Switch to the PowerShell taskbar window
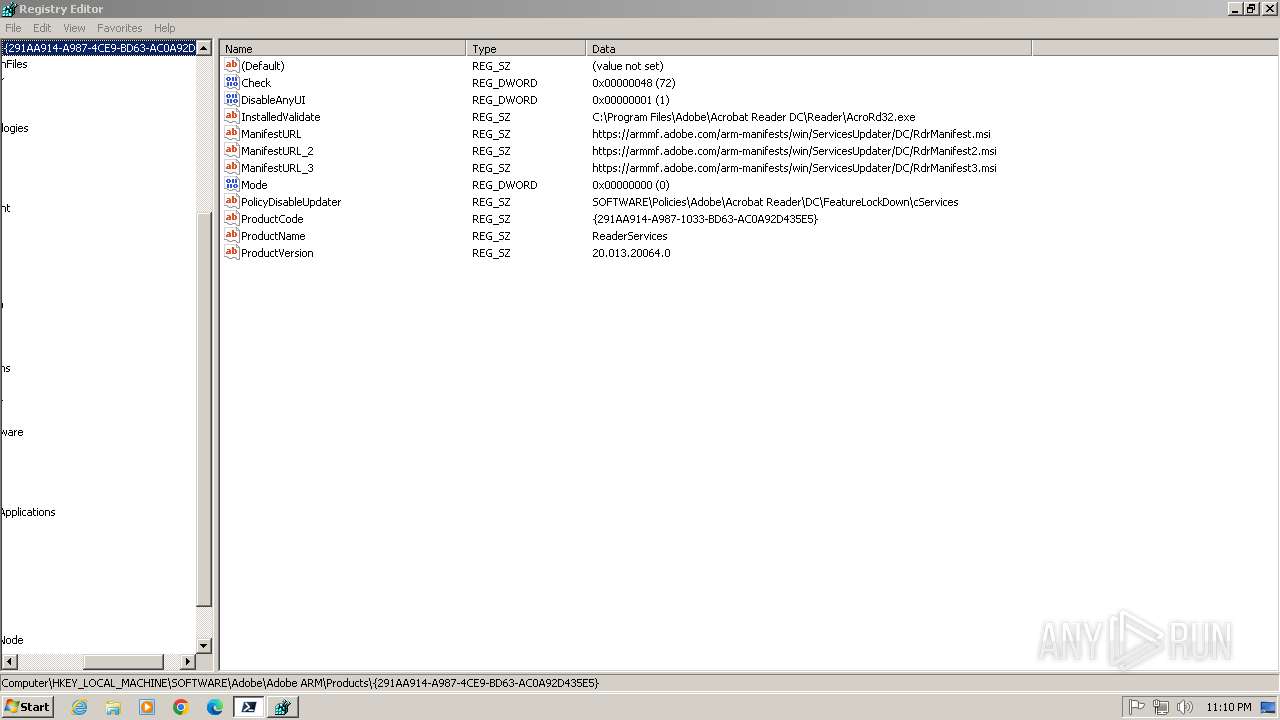1280x720 pixels. point(249,707)
